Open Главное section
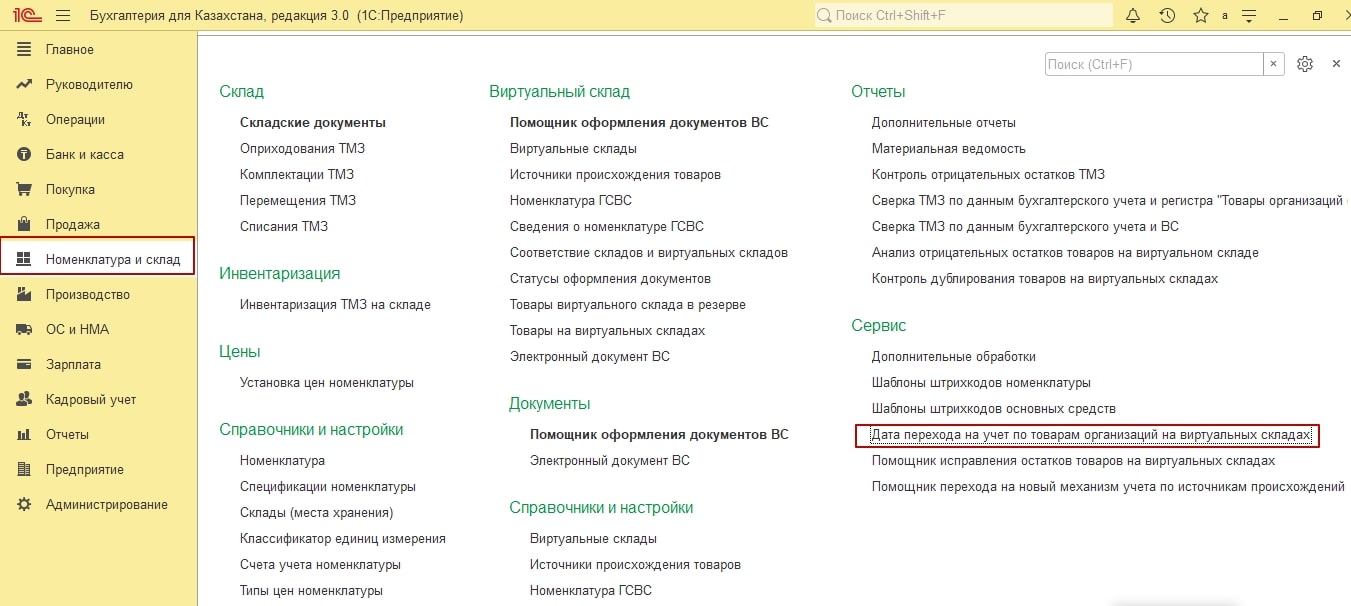Image resolution: width=1351 pixels, height=606 pixels. [70, 49]
